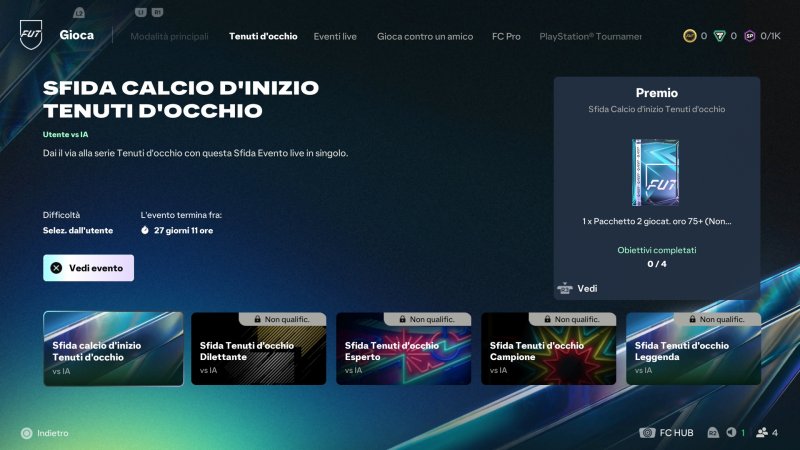Viewport: 800px width, 450px height.
Task: Click the speaker volume icon
Action: pyautogui.click(x=731, y=432)
